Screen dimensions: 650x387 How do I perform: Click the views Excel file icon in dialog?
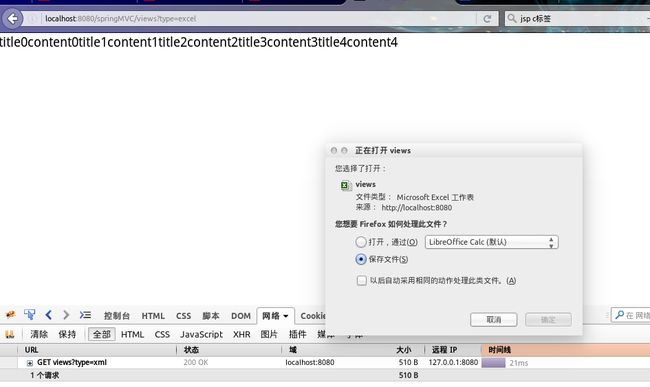[345, 185]
